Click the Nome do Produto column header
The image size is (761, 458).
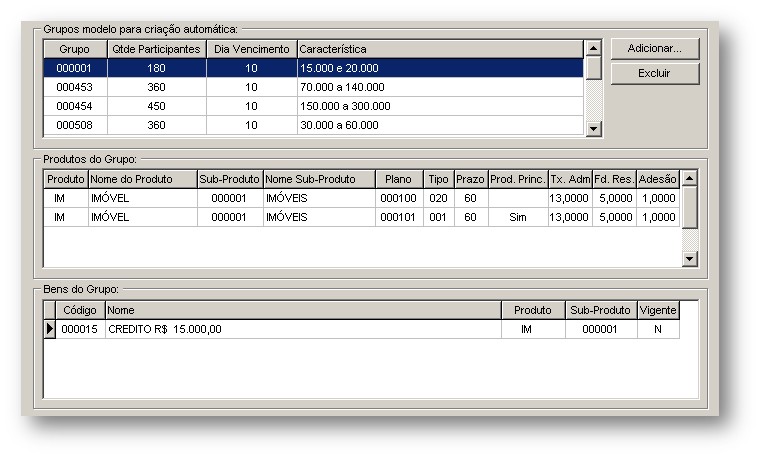coord(143,179)
